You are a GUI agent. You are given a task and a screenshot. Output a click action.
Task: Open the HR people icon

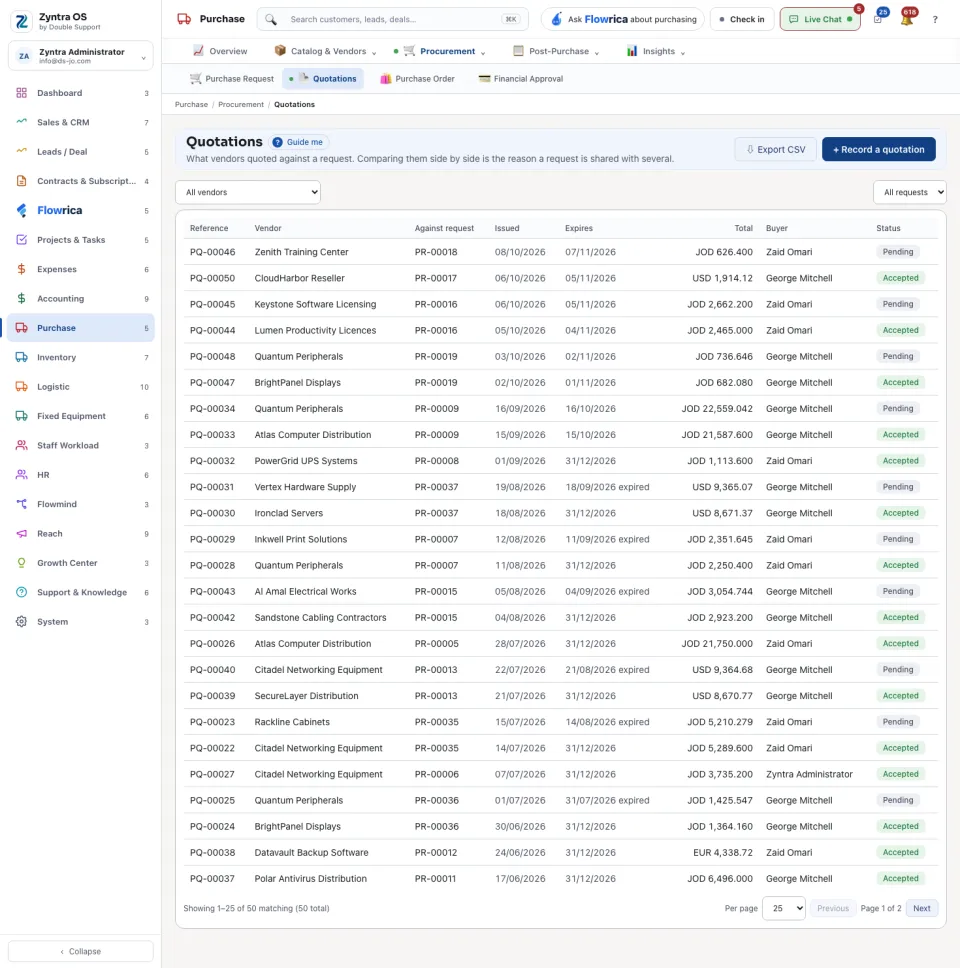(22, 475)
